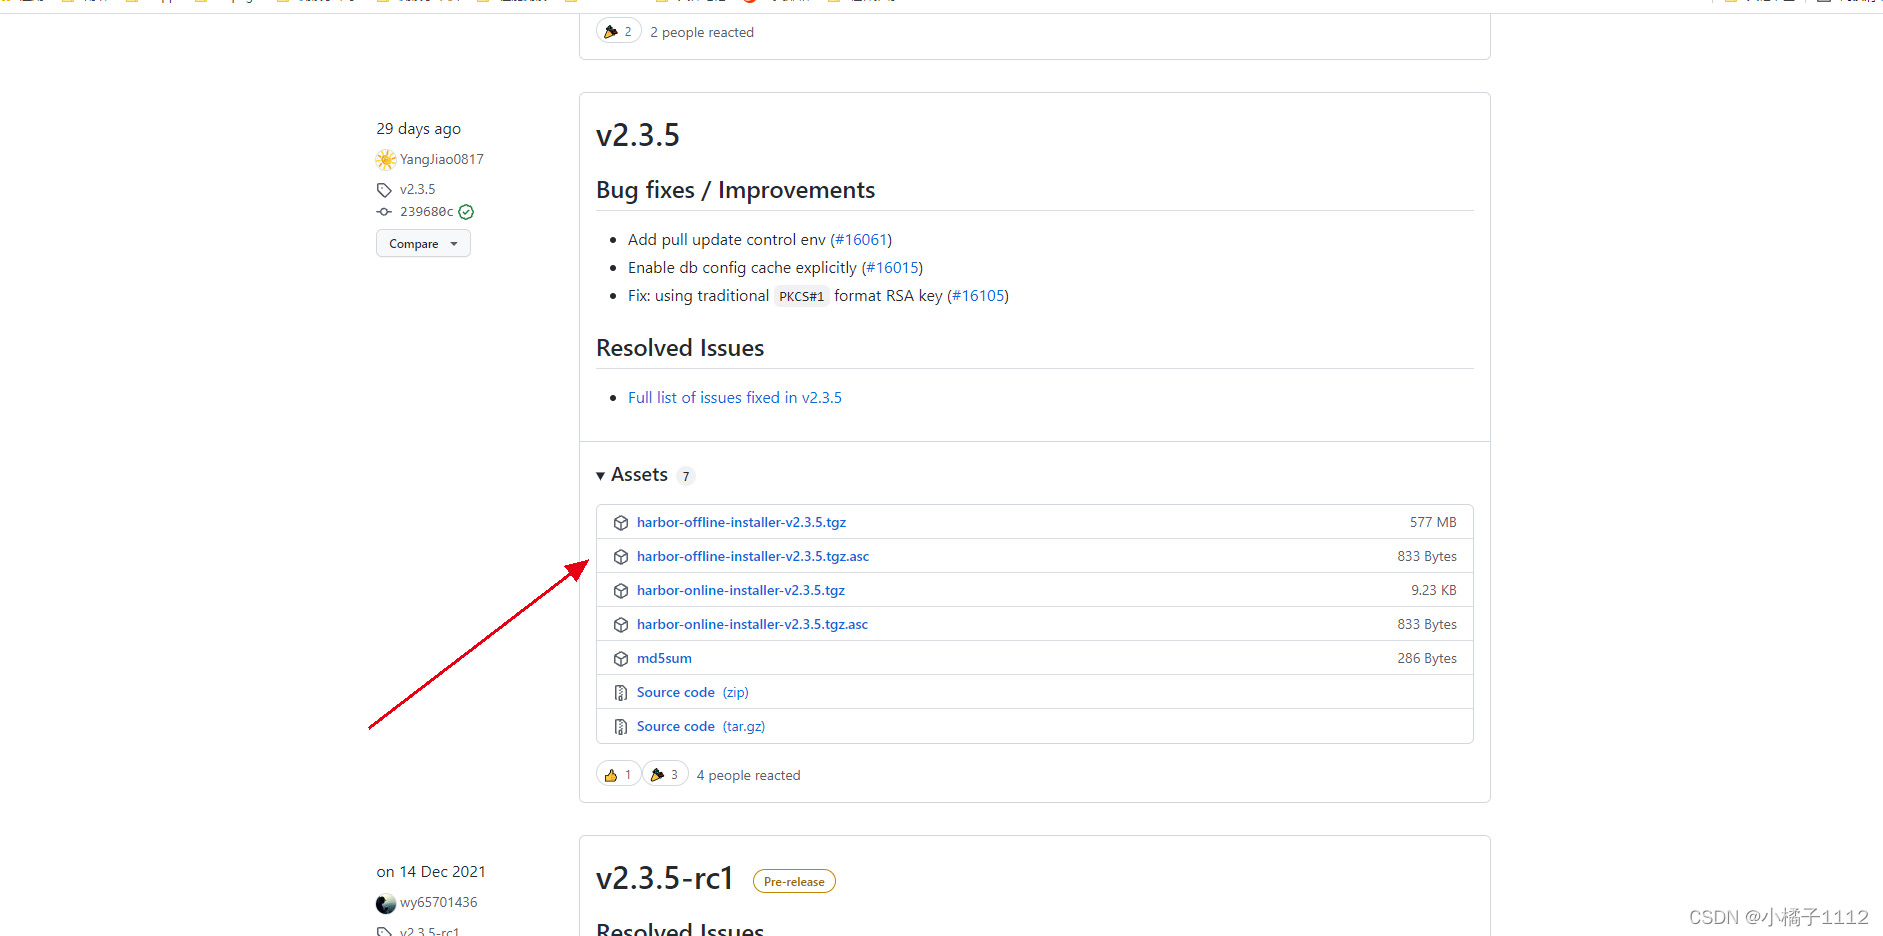Open pull request #16015
1883x936 pixels.
(x=892, y=268)
